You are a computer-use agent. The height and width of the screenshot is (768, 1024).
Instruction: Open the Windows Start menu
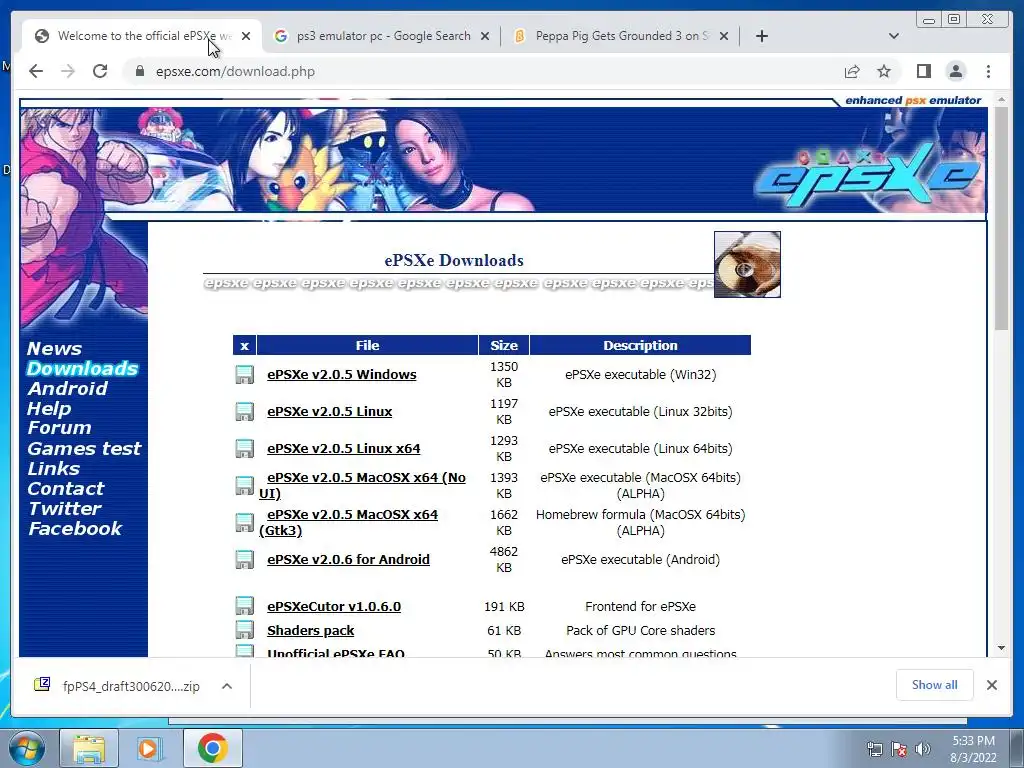[26, 748]
